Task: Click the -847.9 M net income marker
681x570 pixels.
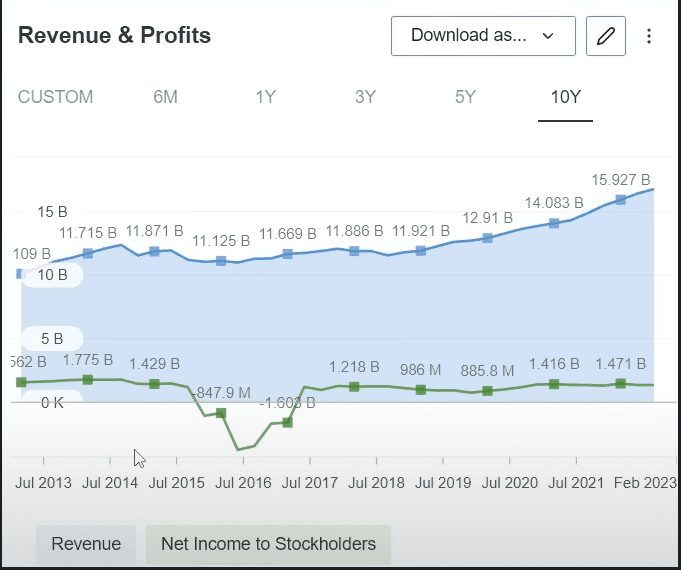Action: pyautogui.click(x=221, y=412)
